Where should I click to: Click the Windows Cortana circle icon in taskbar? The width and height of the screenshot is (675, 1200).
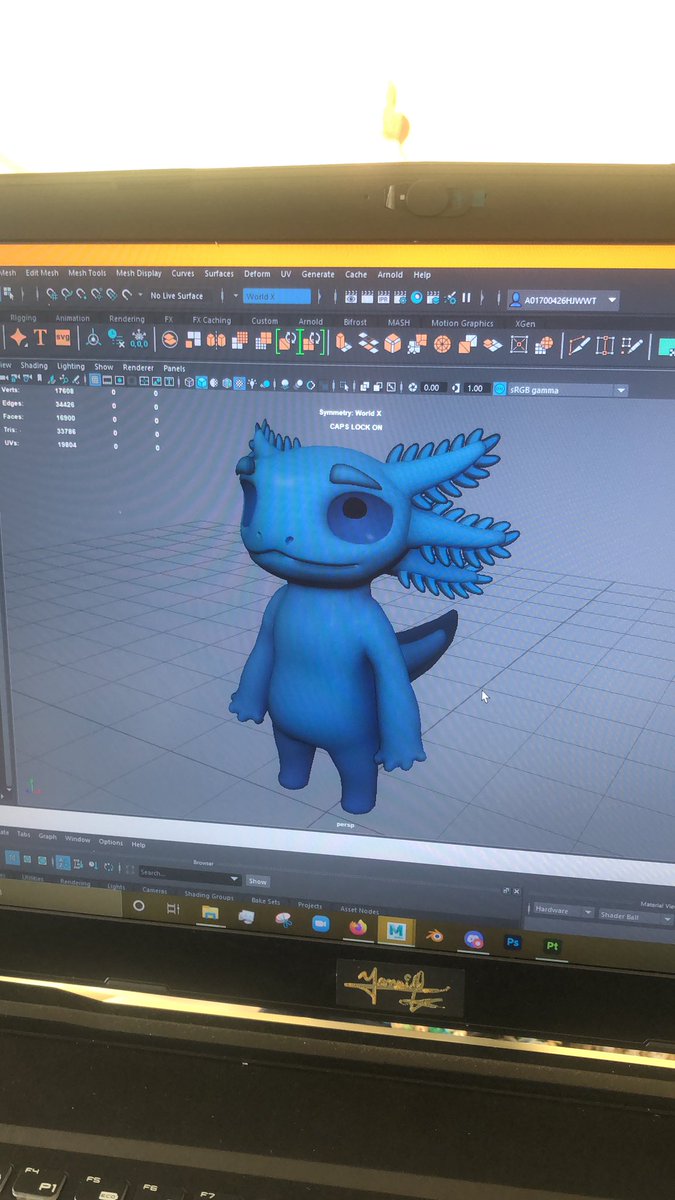coord(139,906)
